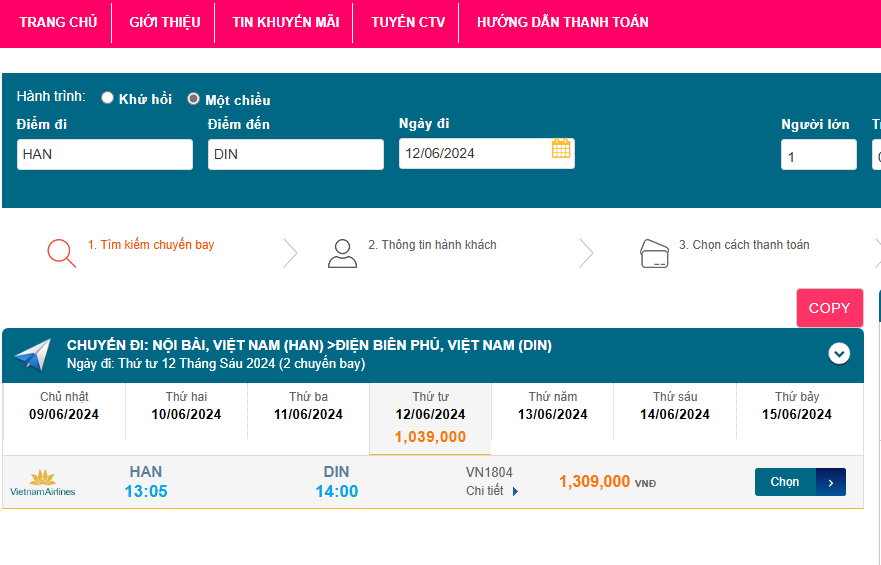This screenshot has width=881, height=565.
Task: Select Thứ ba 11/06/2024 date tab
Action: [x=308, y=406]
